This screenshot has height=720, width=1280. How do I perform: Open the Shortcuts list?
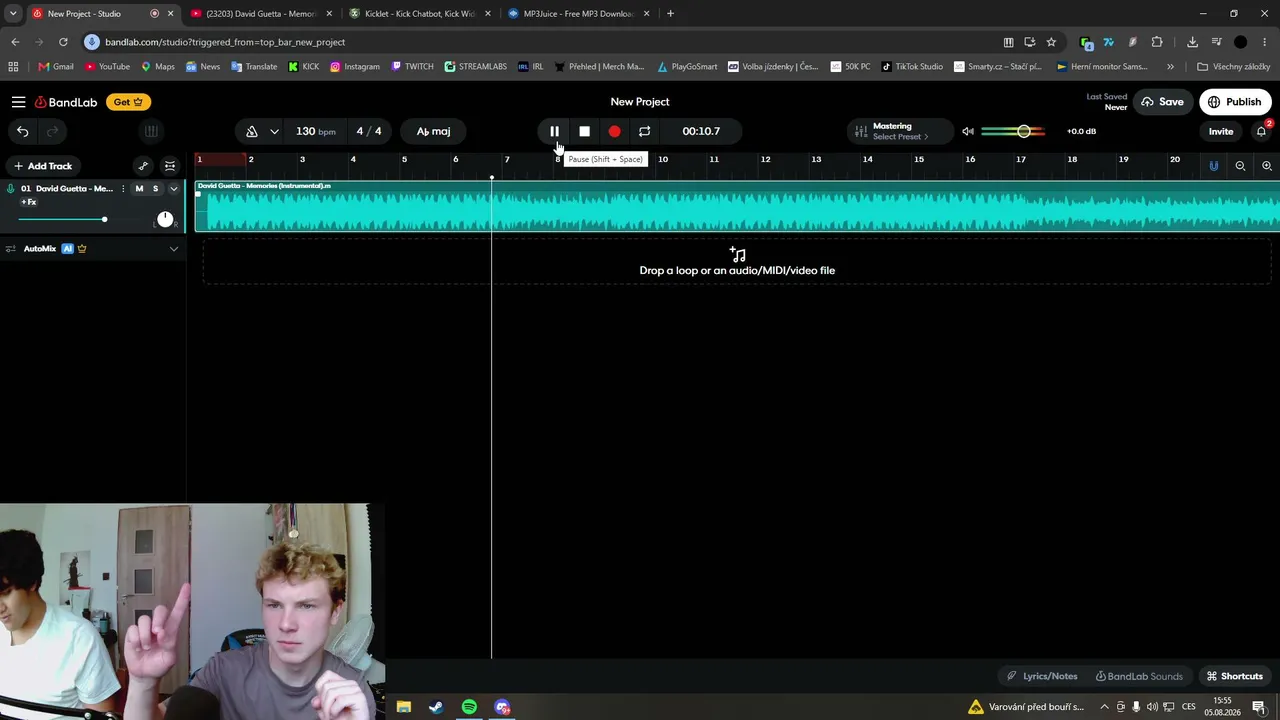(1234, 676)
